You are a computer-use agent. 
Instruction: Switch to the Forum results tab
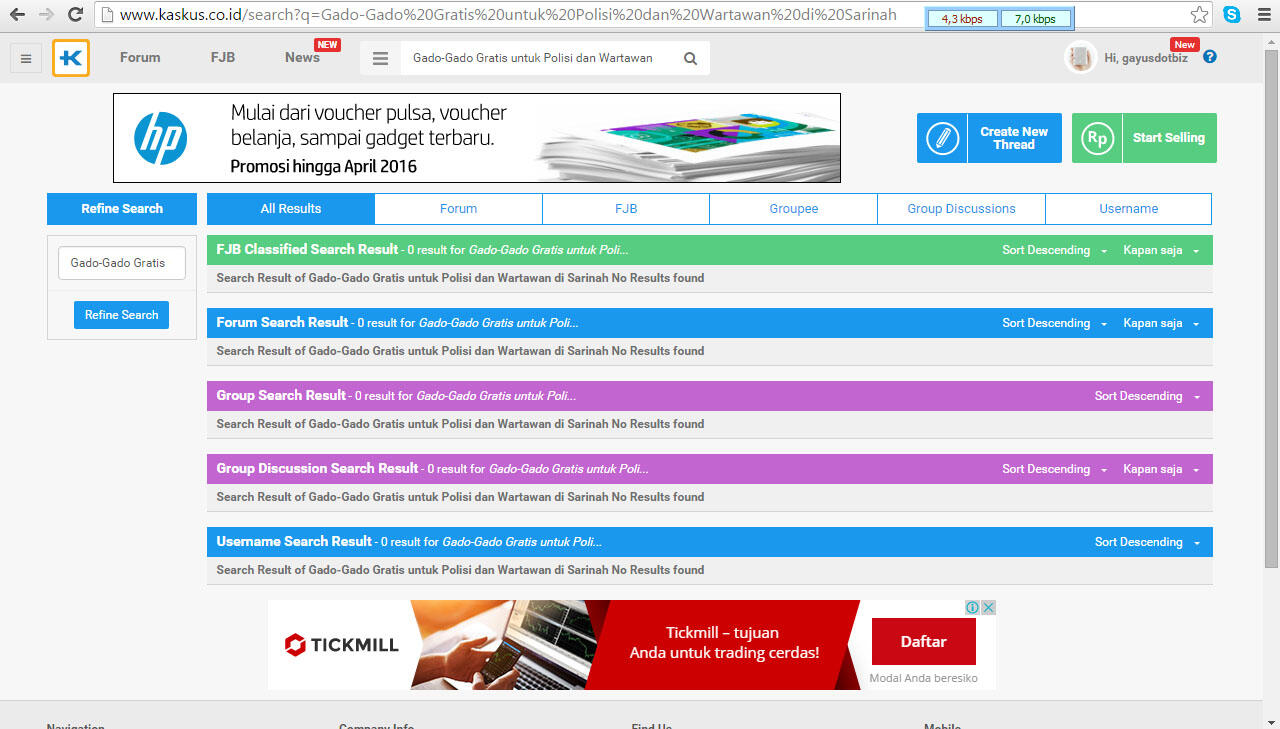coord(458,209)
